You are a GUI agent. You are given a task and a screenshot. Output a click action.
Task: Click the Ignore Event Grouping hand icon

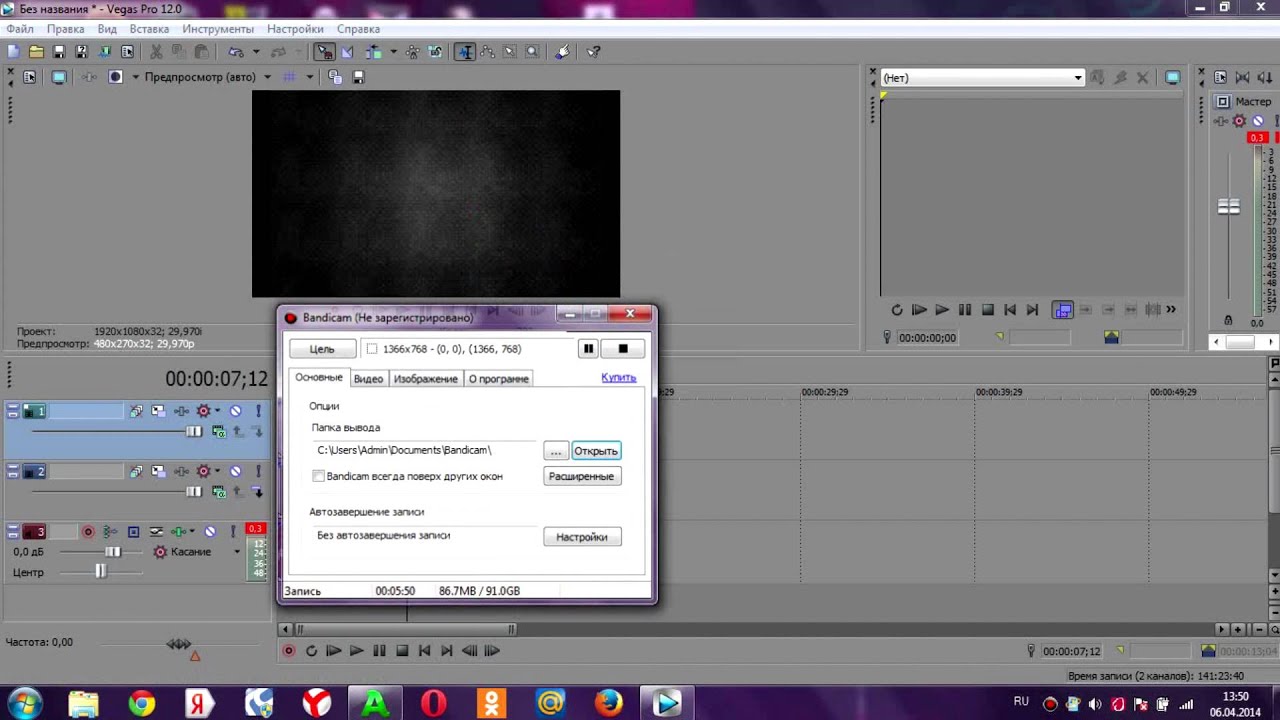click(563, 52)
